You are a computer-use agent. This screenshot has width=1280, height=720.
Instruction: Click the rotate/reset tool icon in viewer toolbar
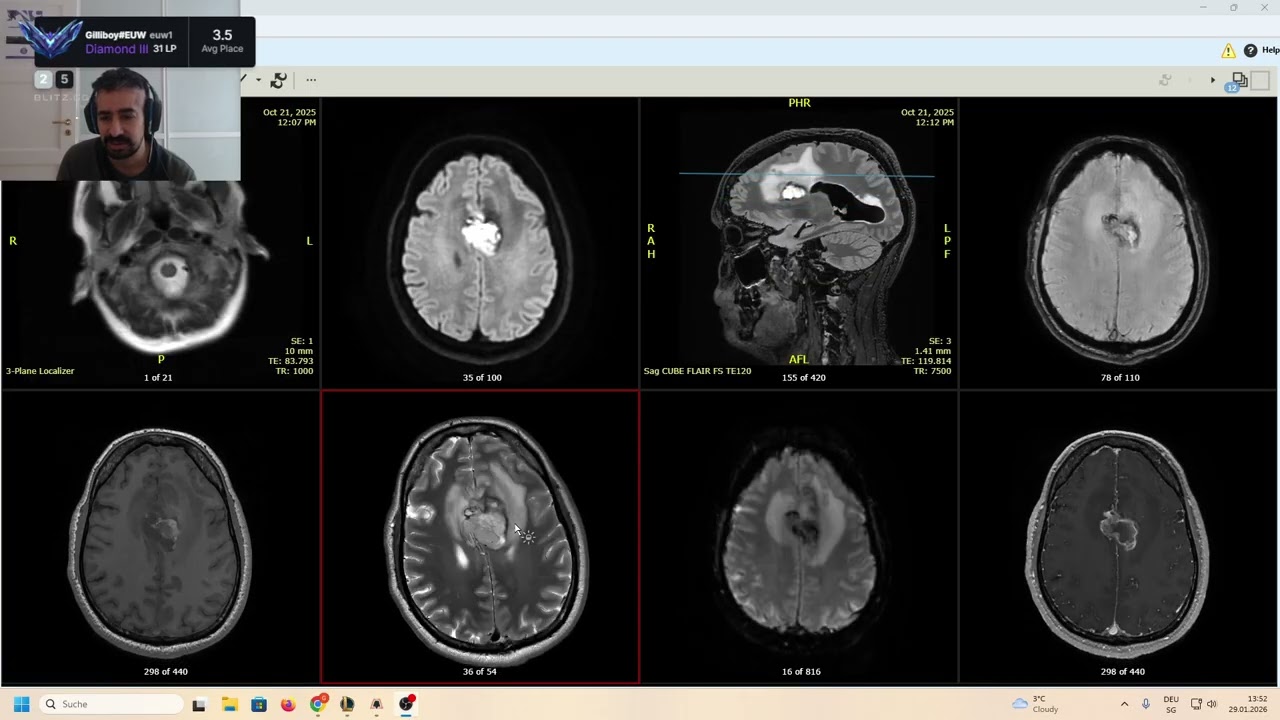click(278, 80)
